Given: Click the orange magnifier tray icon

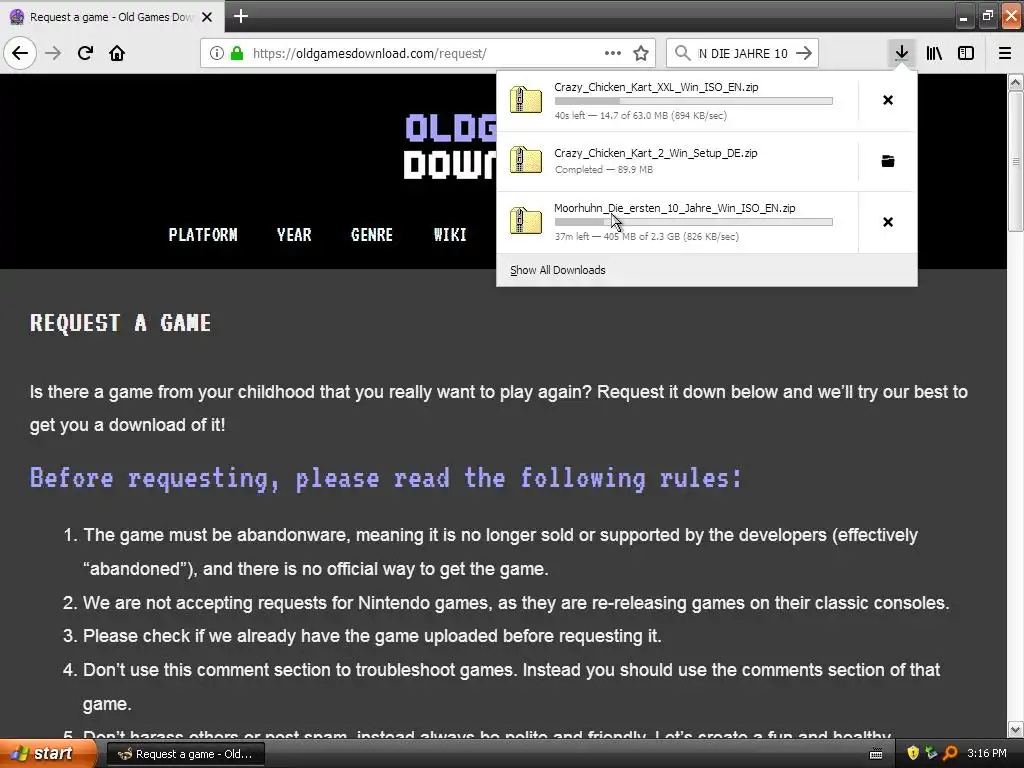Looking at the screenshot, I should [950, 754].
